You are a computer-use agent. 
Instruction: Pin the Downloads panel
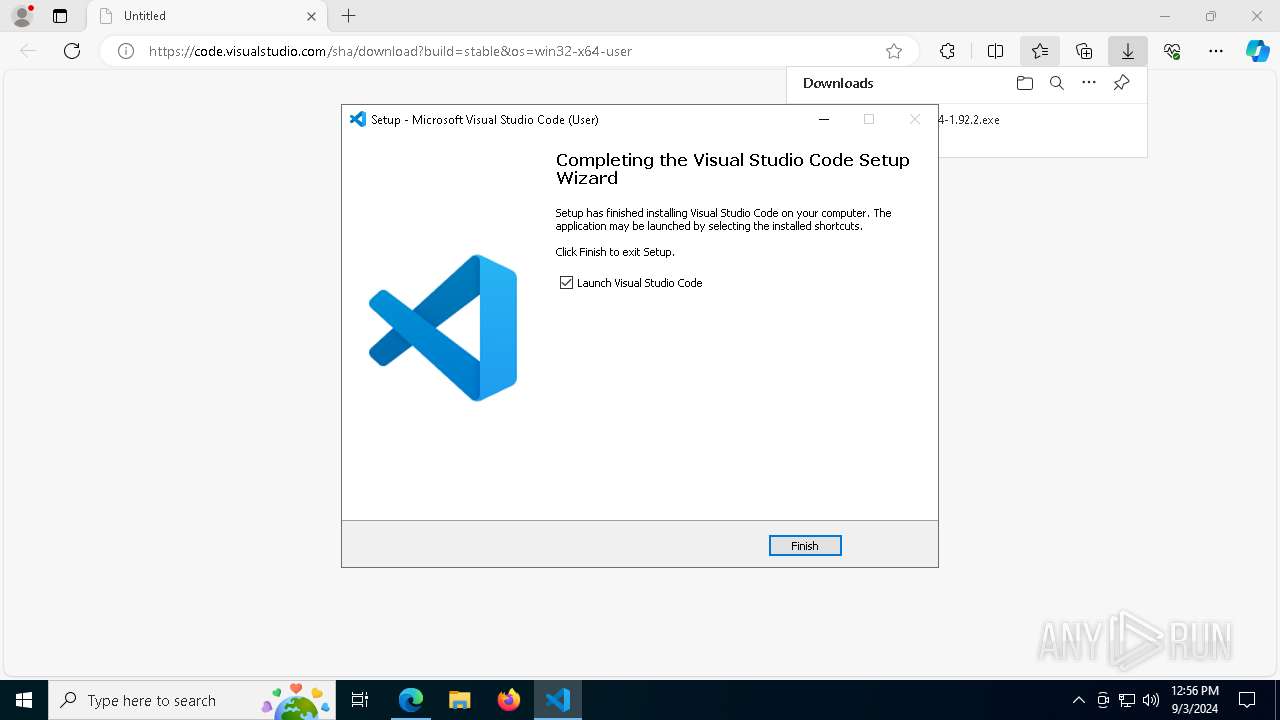pyautogui.click(x=1121, y=83)
